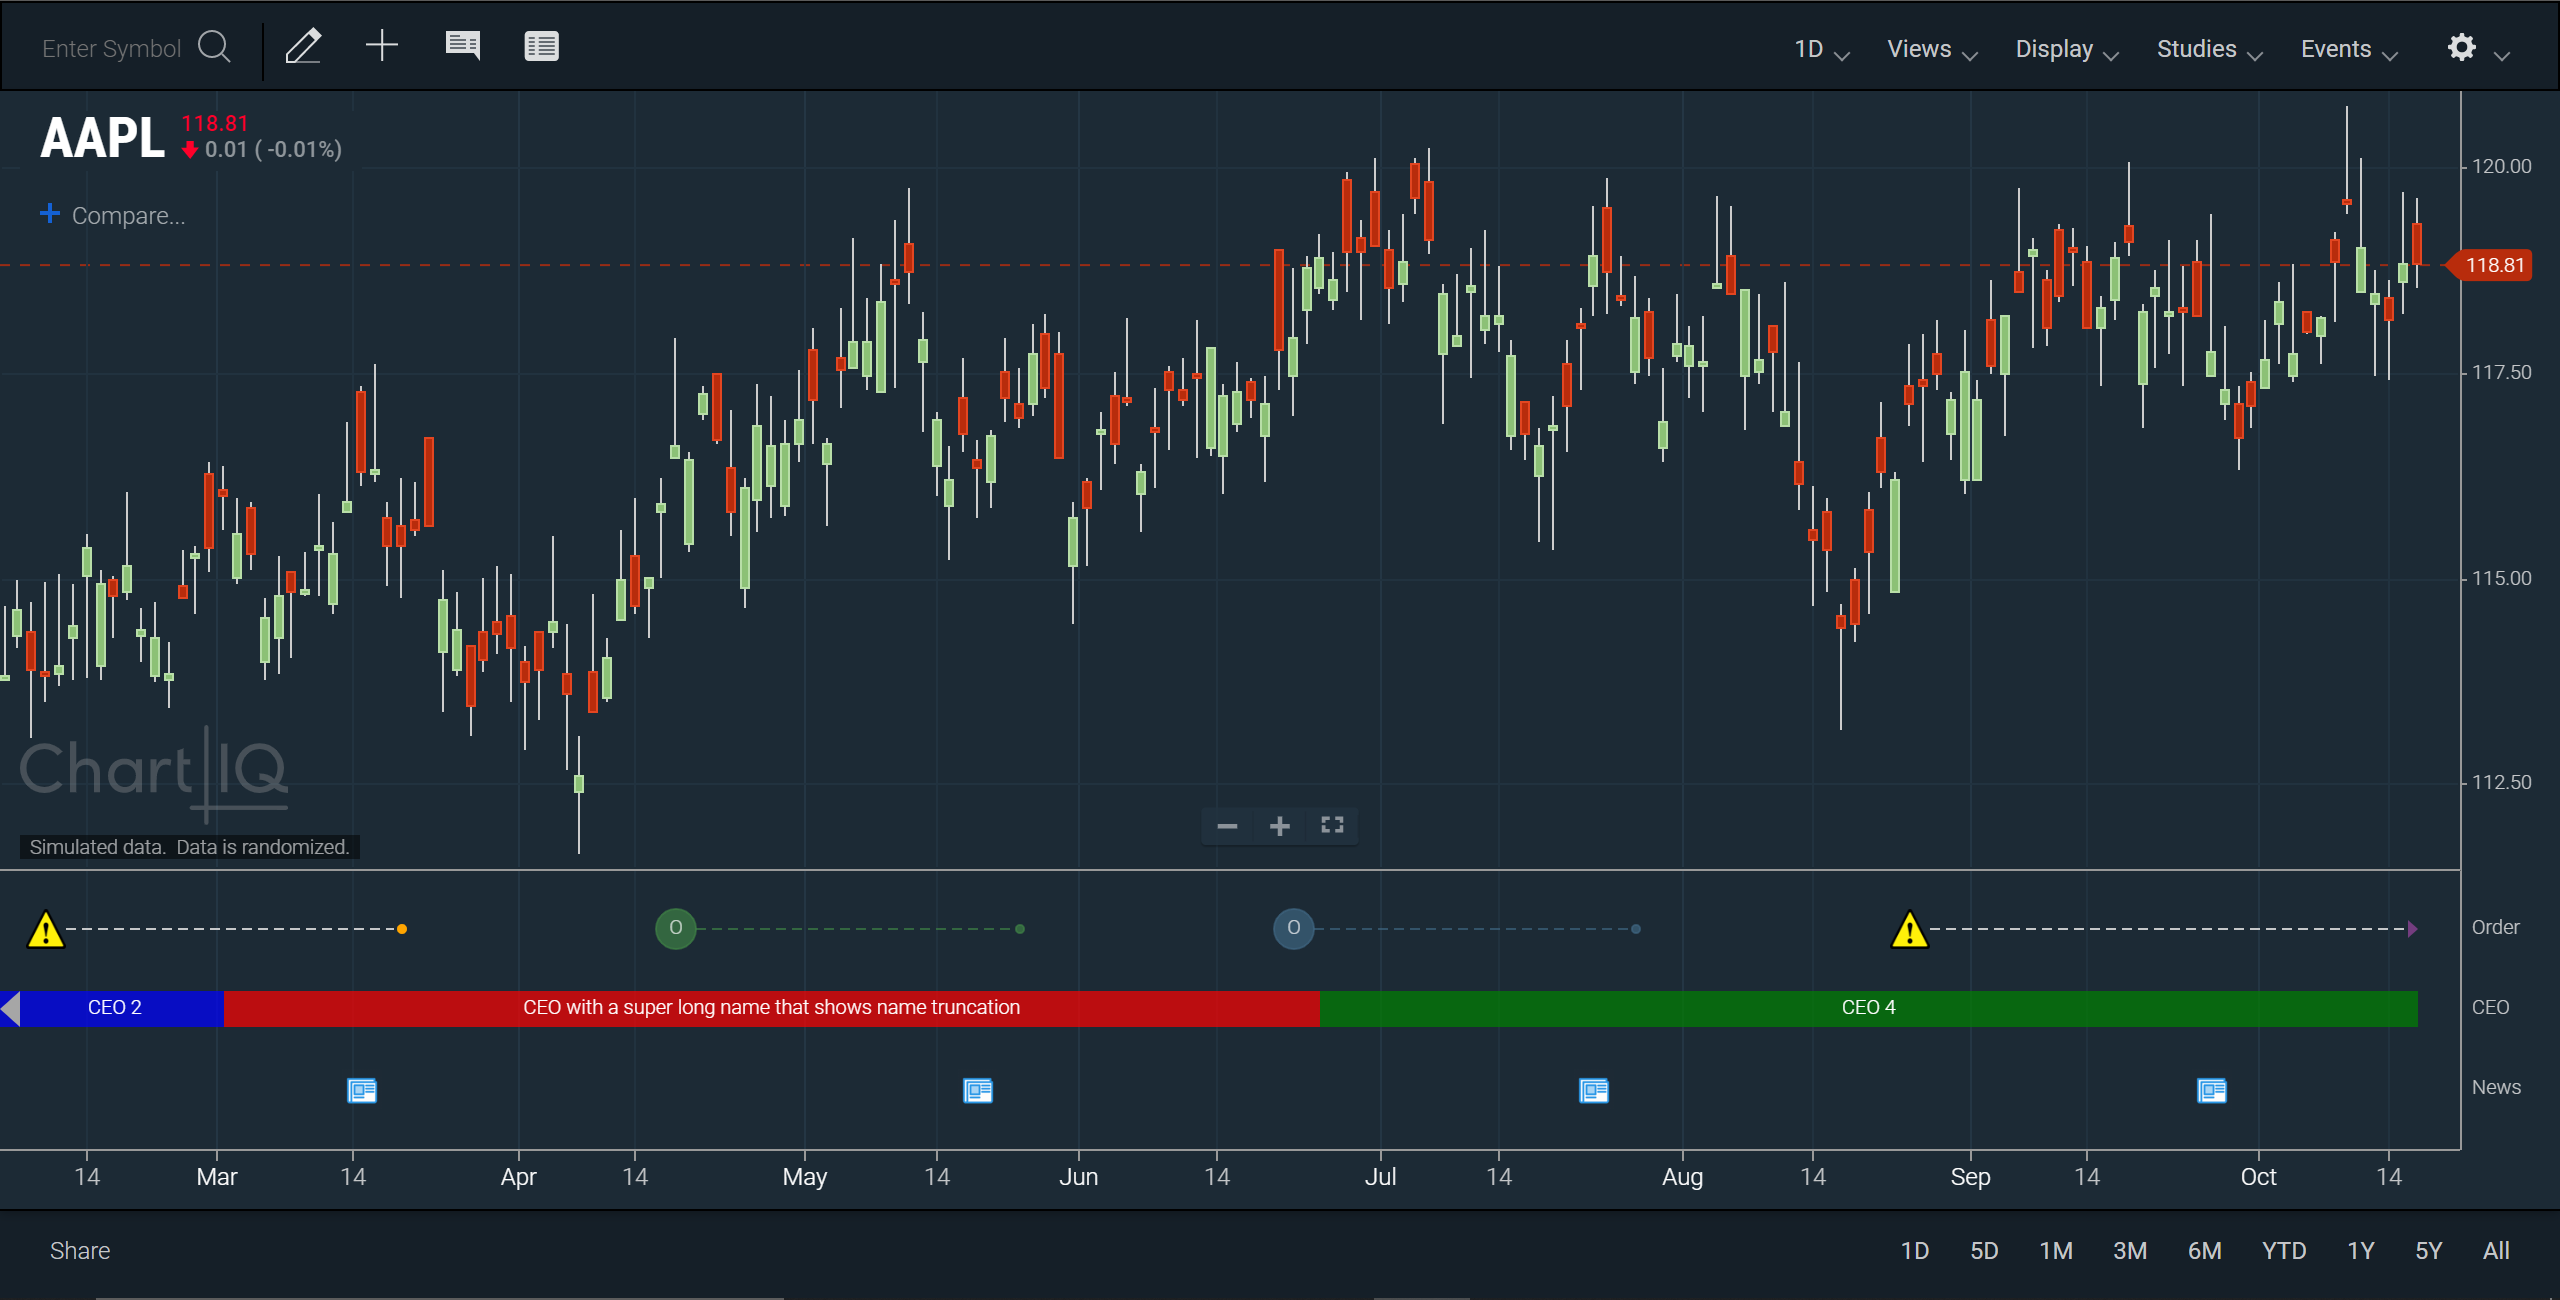Viewport: 2560px width, 1300px height.
Task: Click the 115.00 price axis label
Action: pos(2501,578)
